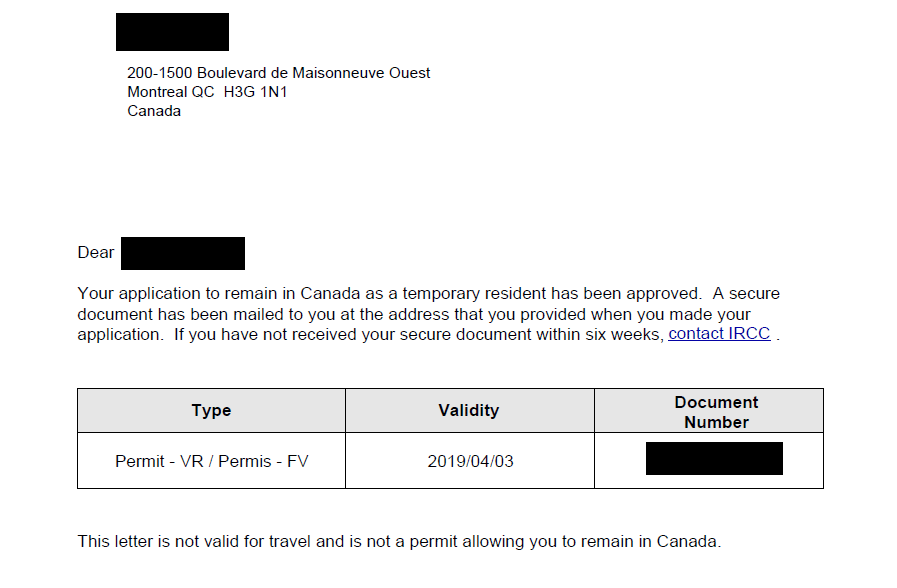Click the Montreal QC H3G 1N1 line
This screenshot has height=588, width=897.
(207, 92)
